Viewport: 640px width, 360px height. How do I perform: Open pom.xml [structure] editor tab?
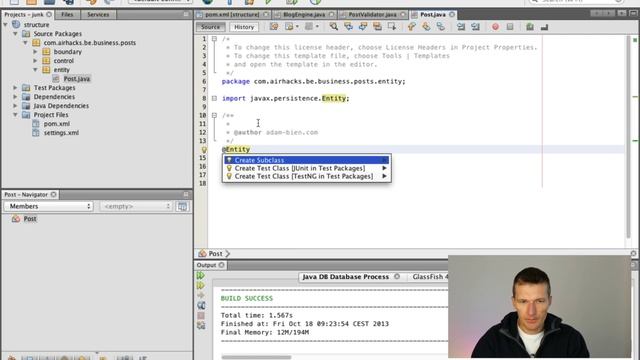(232, 14)
